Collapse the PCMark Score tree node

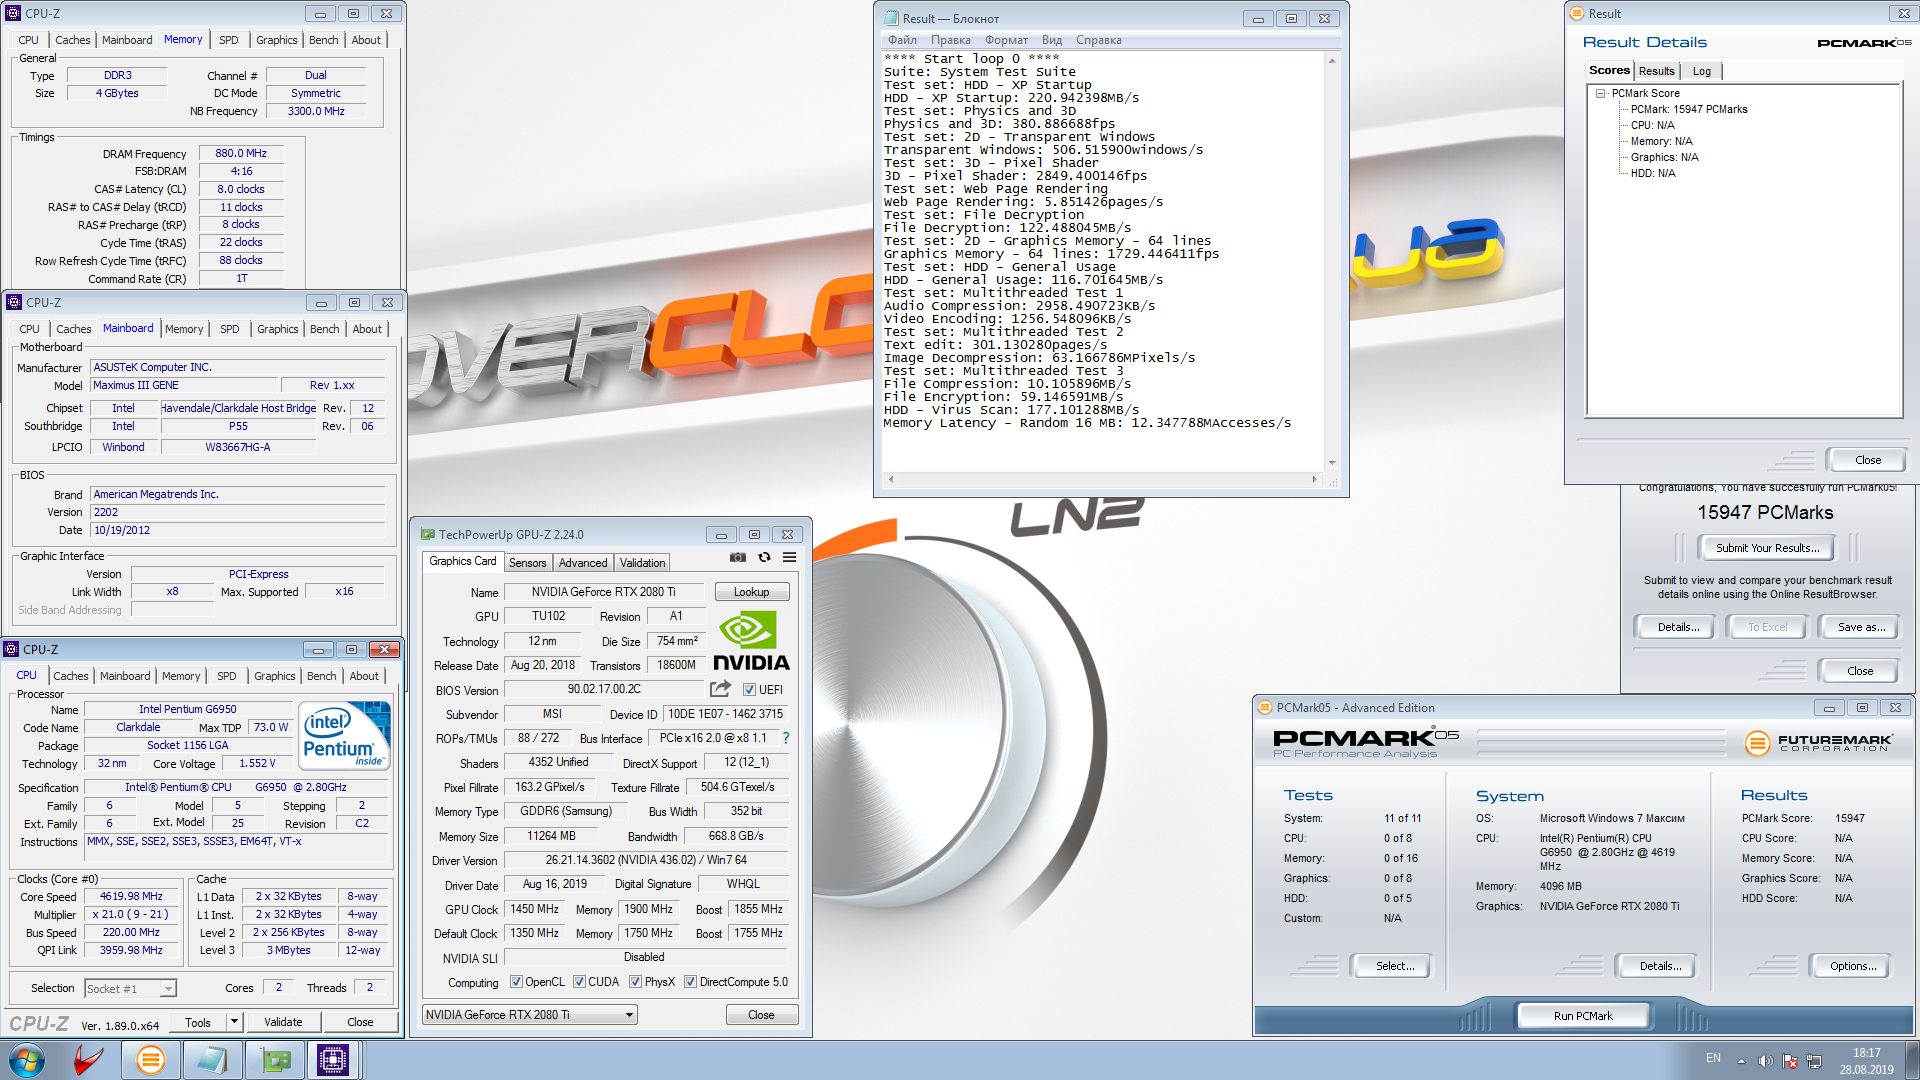pyautogui.click(x=1600, y=93)
